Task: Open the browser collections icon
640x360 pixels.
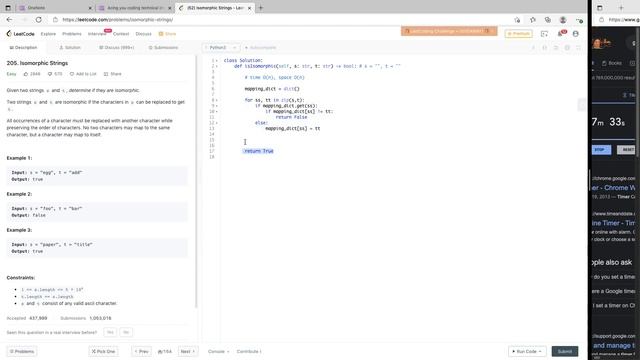Action: 548,20
